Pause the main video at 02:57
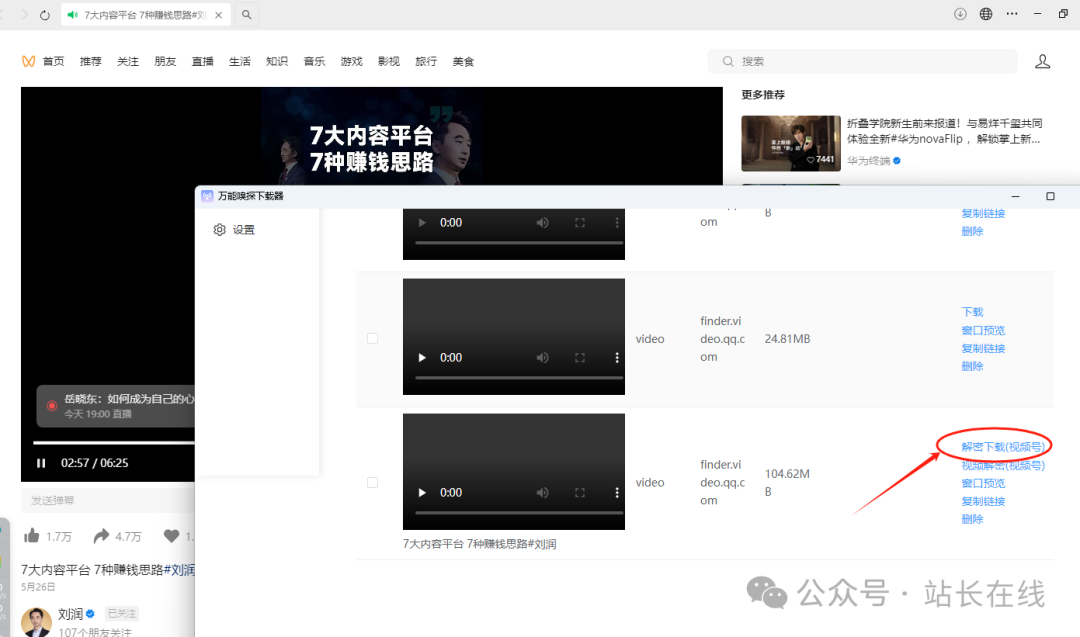Viewport: 1080px width, 637px height. tap(41, 463)
